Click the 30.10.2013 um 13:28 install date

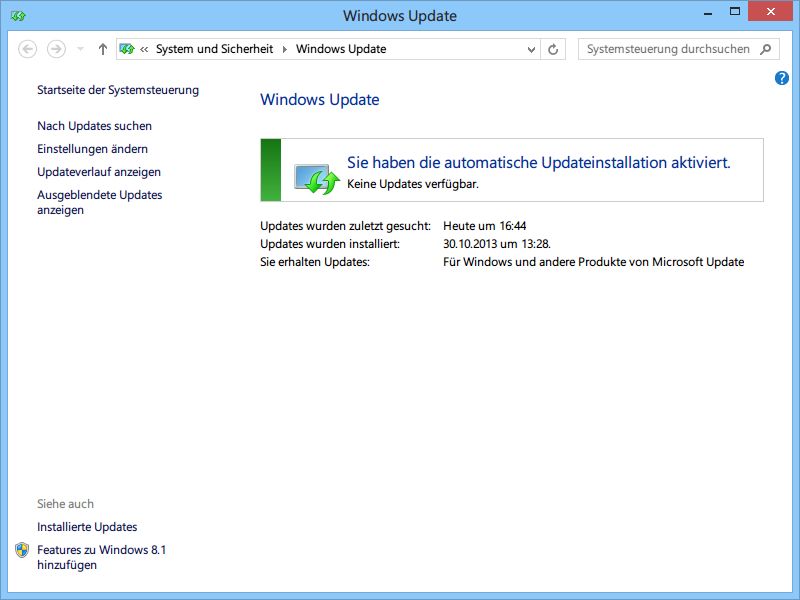click(x=497, y=244)
